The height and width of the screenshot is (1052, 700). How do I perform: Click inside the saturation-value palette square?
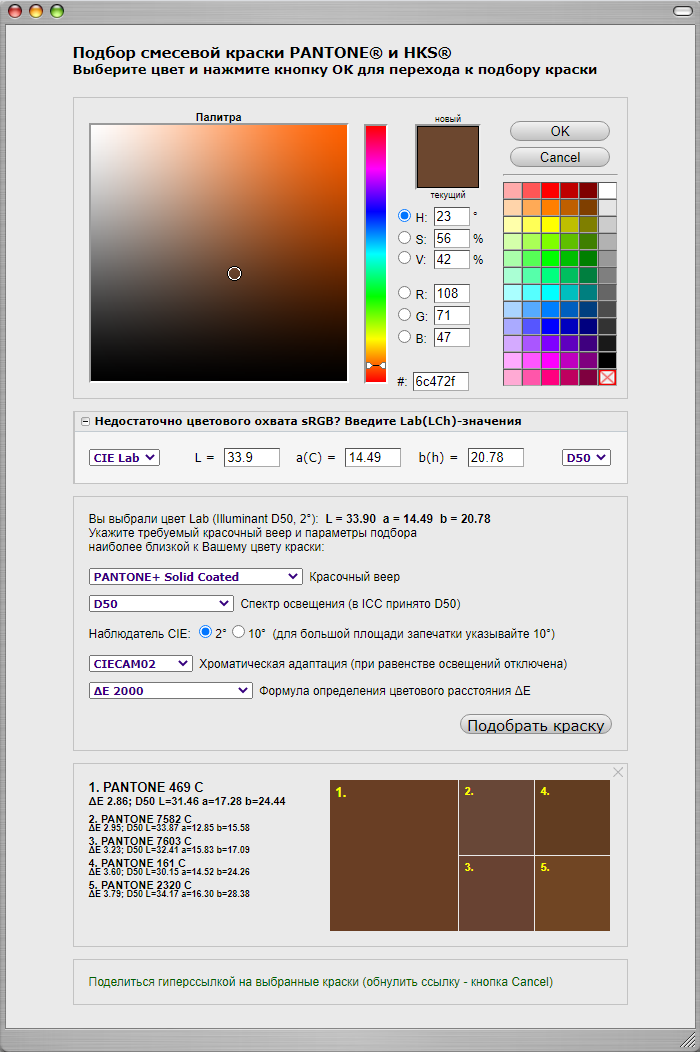point(219,253)
